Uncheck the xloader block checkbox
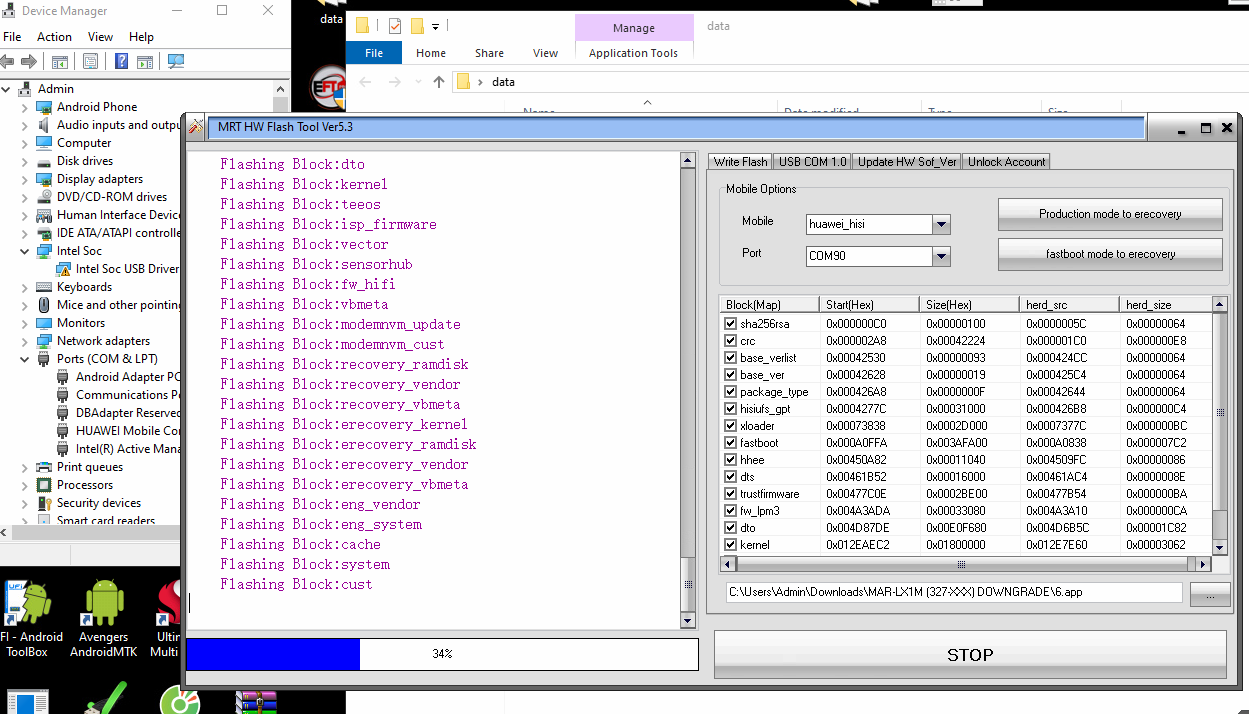The image size is (1249, 714). [x=731, y=426]
